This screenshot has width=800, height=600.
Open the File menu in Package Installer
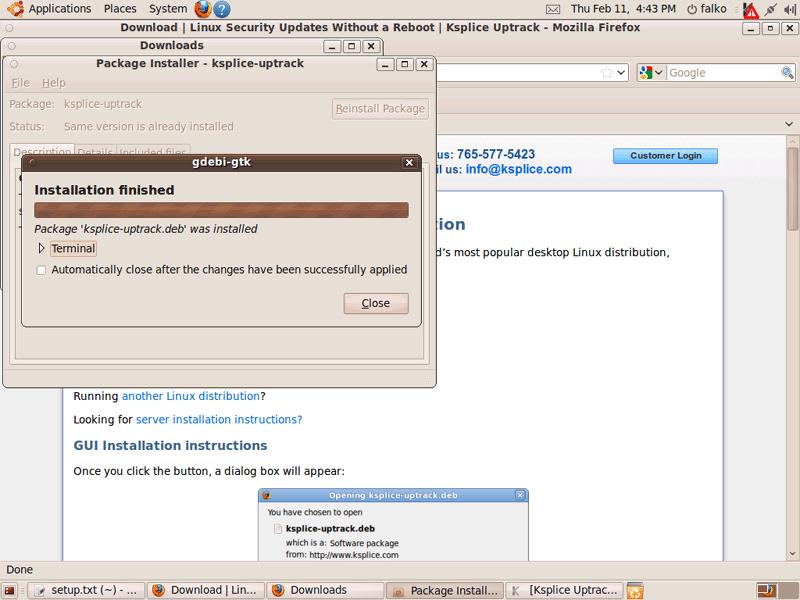(x=20, y=83)
